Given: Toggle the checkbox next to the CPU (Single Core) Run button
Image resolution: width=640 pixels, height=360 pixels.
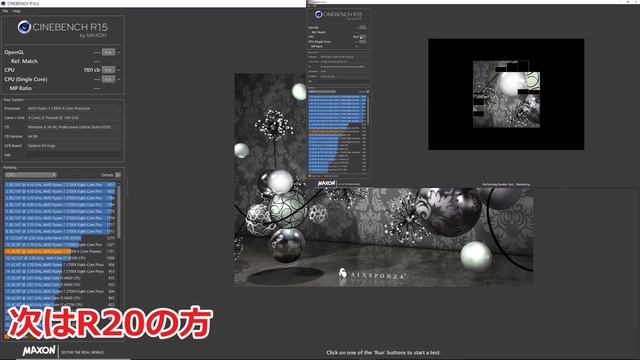Looking at the screenshot, I should pos(119,79).
